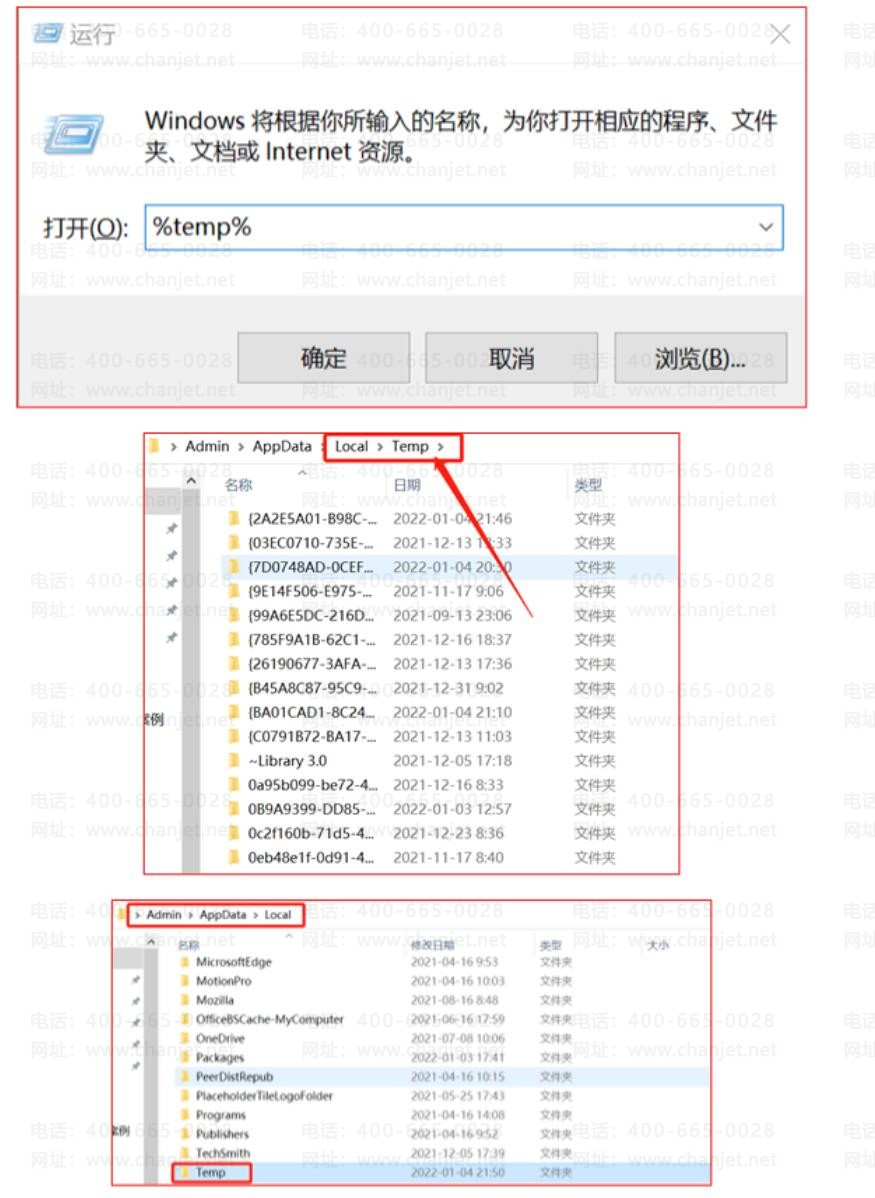Click folder icon of 0a95b099-be72-4...
The height and width of the screenshot is (1198, 875).
click(235, 785)
